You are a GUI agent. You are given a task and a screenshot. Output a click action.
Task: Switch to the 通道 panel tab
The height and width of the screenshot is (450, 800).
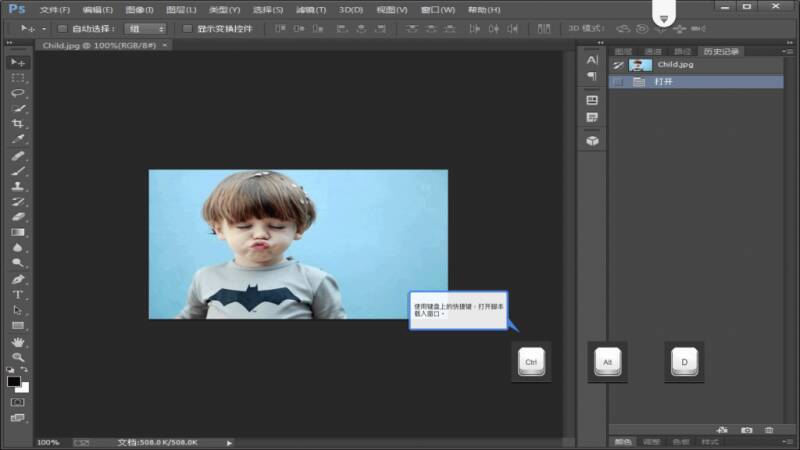[x=653, y=52]
